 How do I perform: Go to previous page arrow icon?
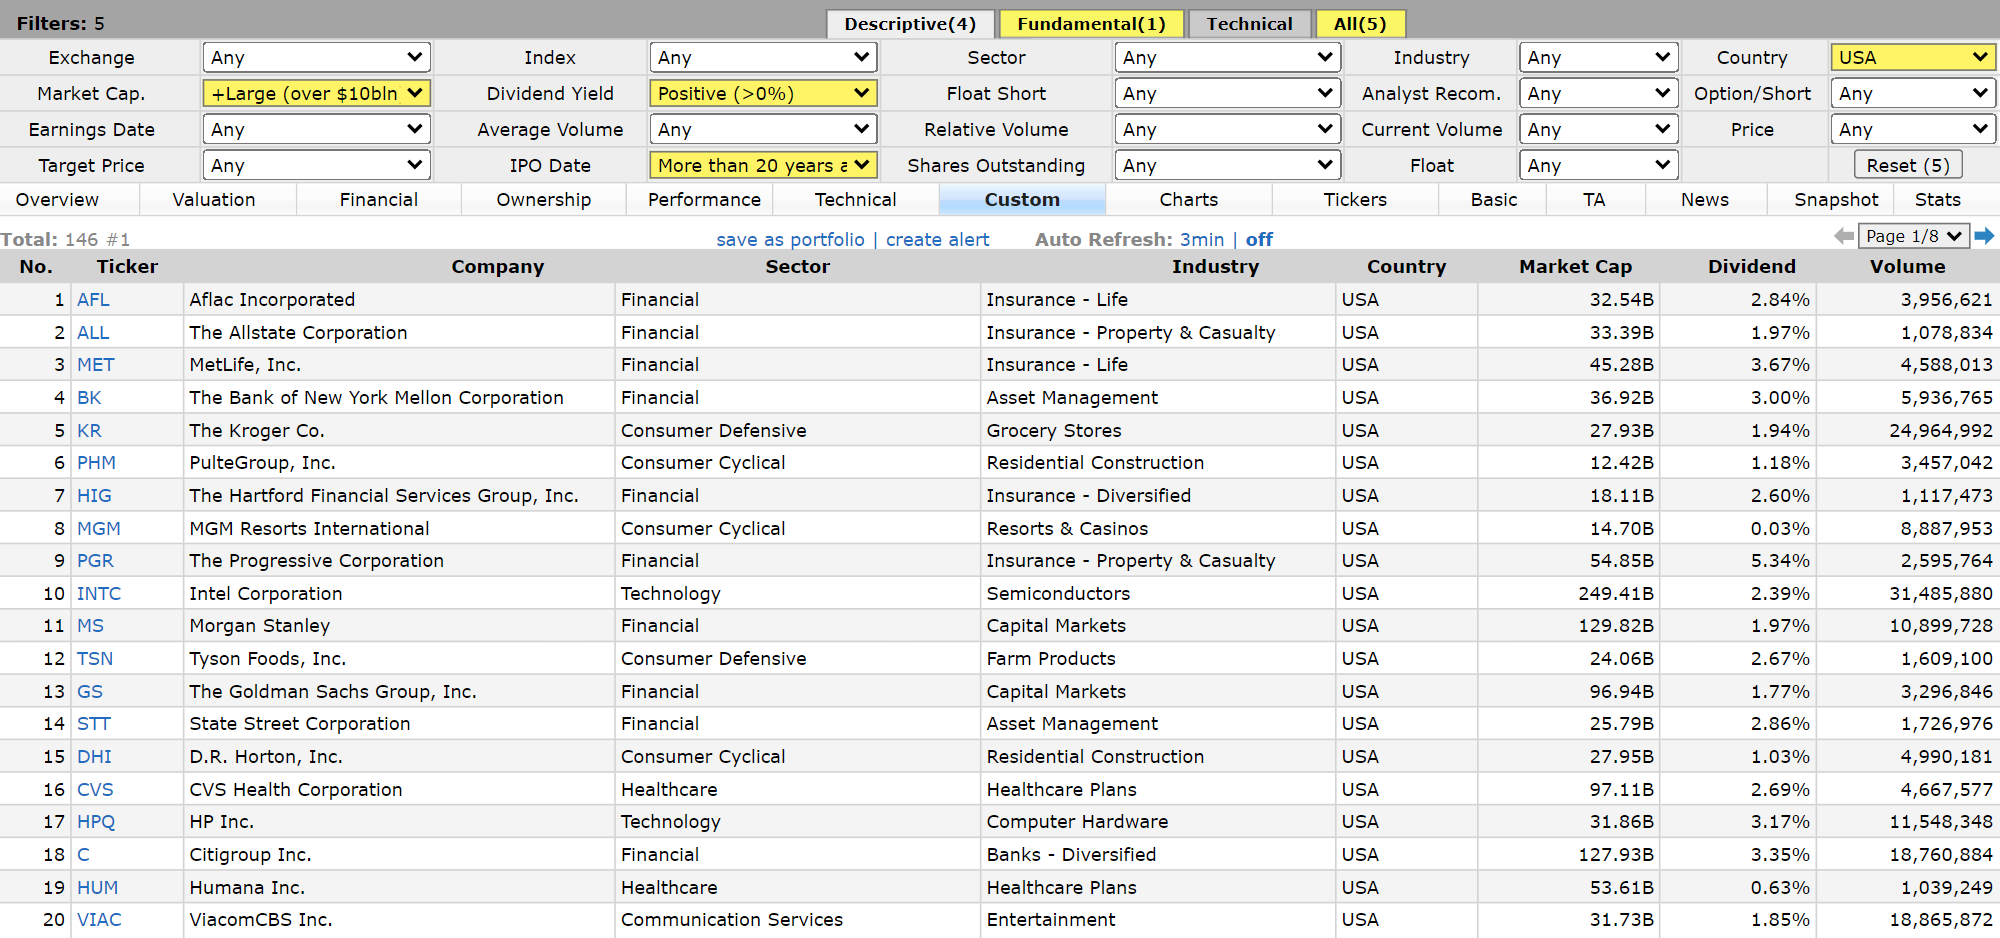pos(1844,236)
